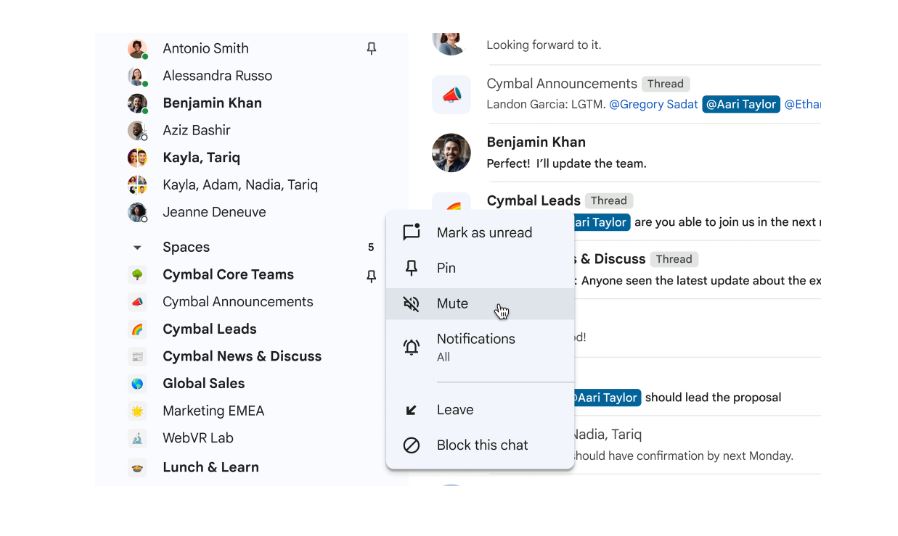Screen dimensions: 898x536
Task: Select Block this chat in the menu
Action: tap(480, 445)
